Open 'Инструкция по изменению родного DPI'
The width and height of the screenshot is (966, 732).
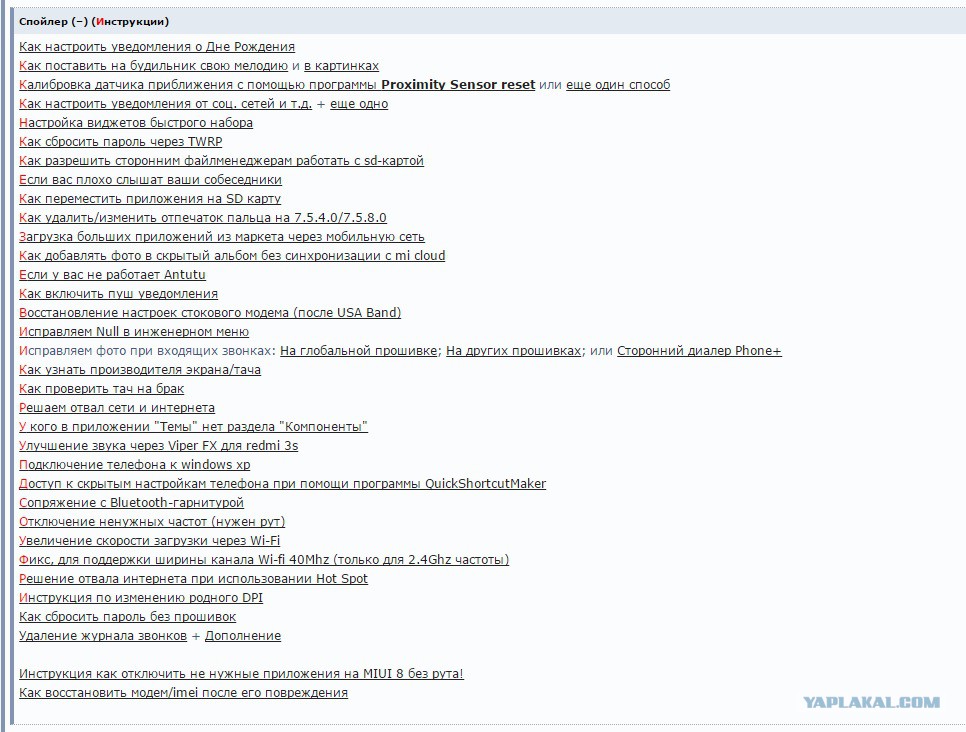click(140, 598)
